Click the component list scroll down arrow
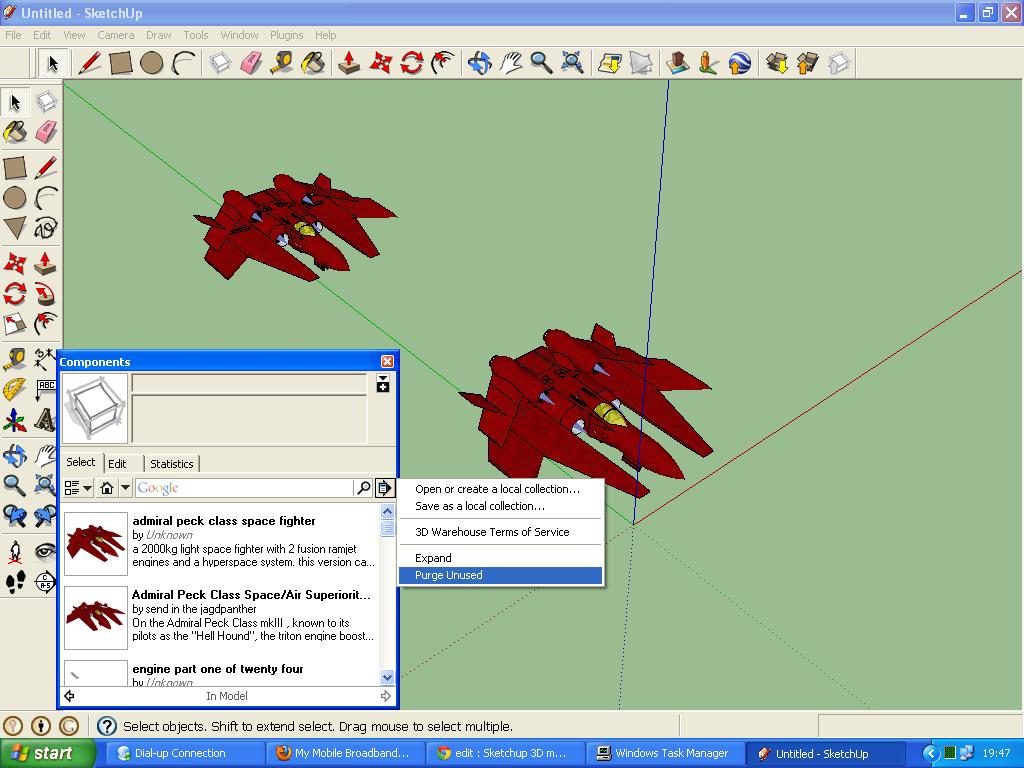 coord(387,677)
